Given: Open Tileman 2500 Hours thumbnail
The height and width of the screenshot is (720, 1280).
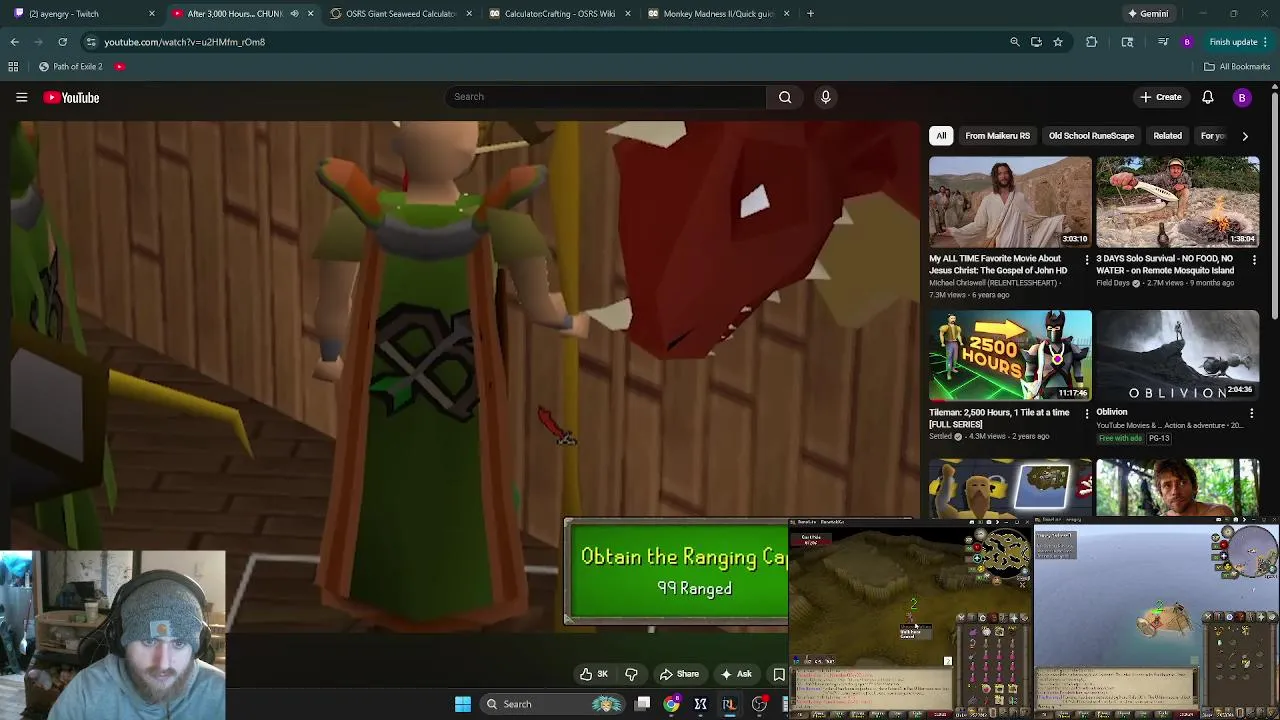Looking at the screenshot, I should click(1010, 355).
